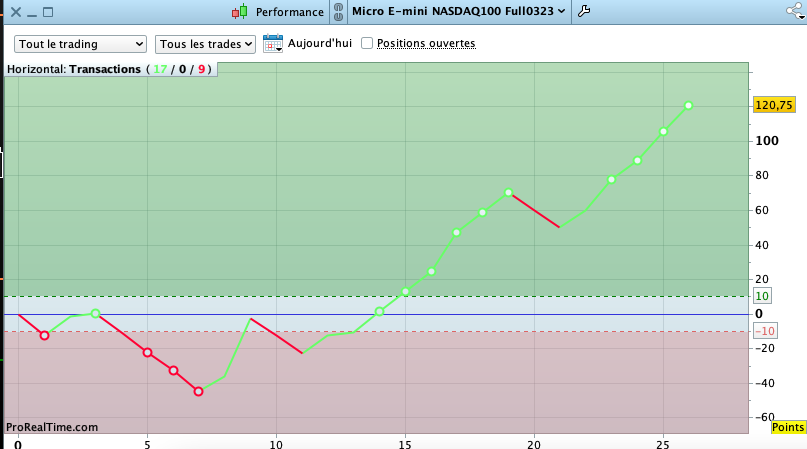Select the green point at transaction 3
Screen dimensions: 807x449
coord(95,313)
